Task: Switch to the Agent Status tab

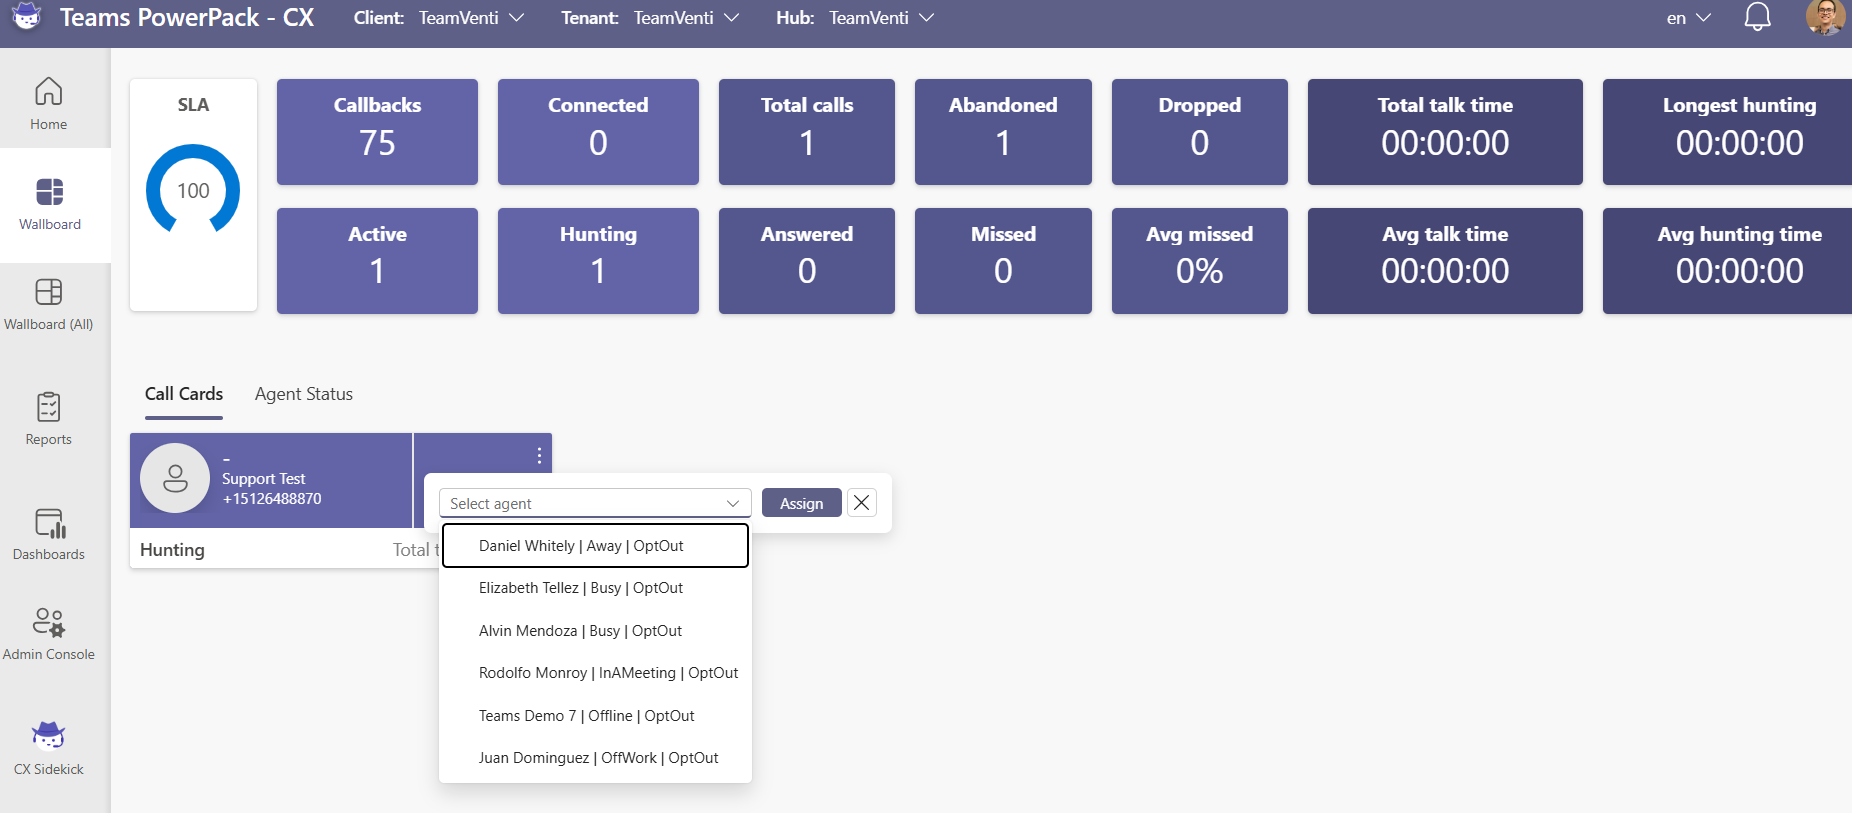Action: [x=304, y=394]
